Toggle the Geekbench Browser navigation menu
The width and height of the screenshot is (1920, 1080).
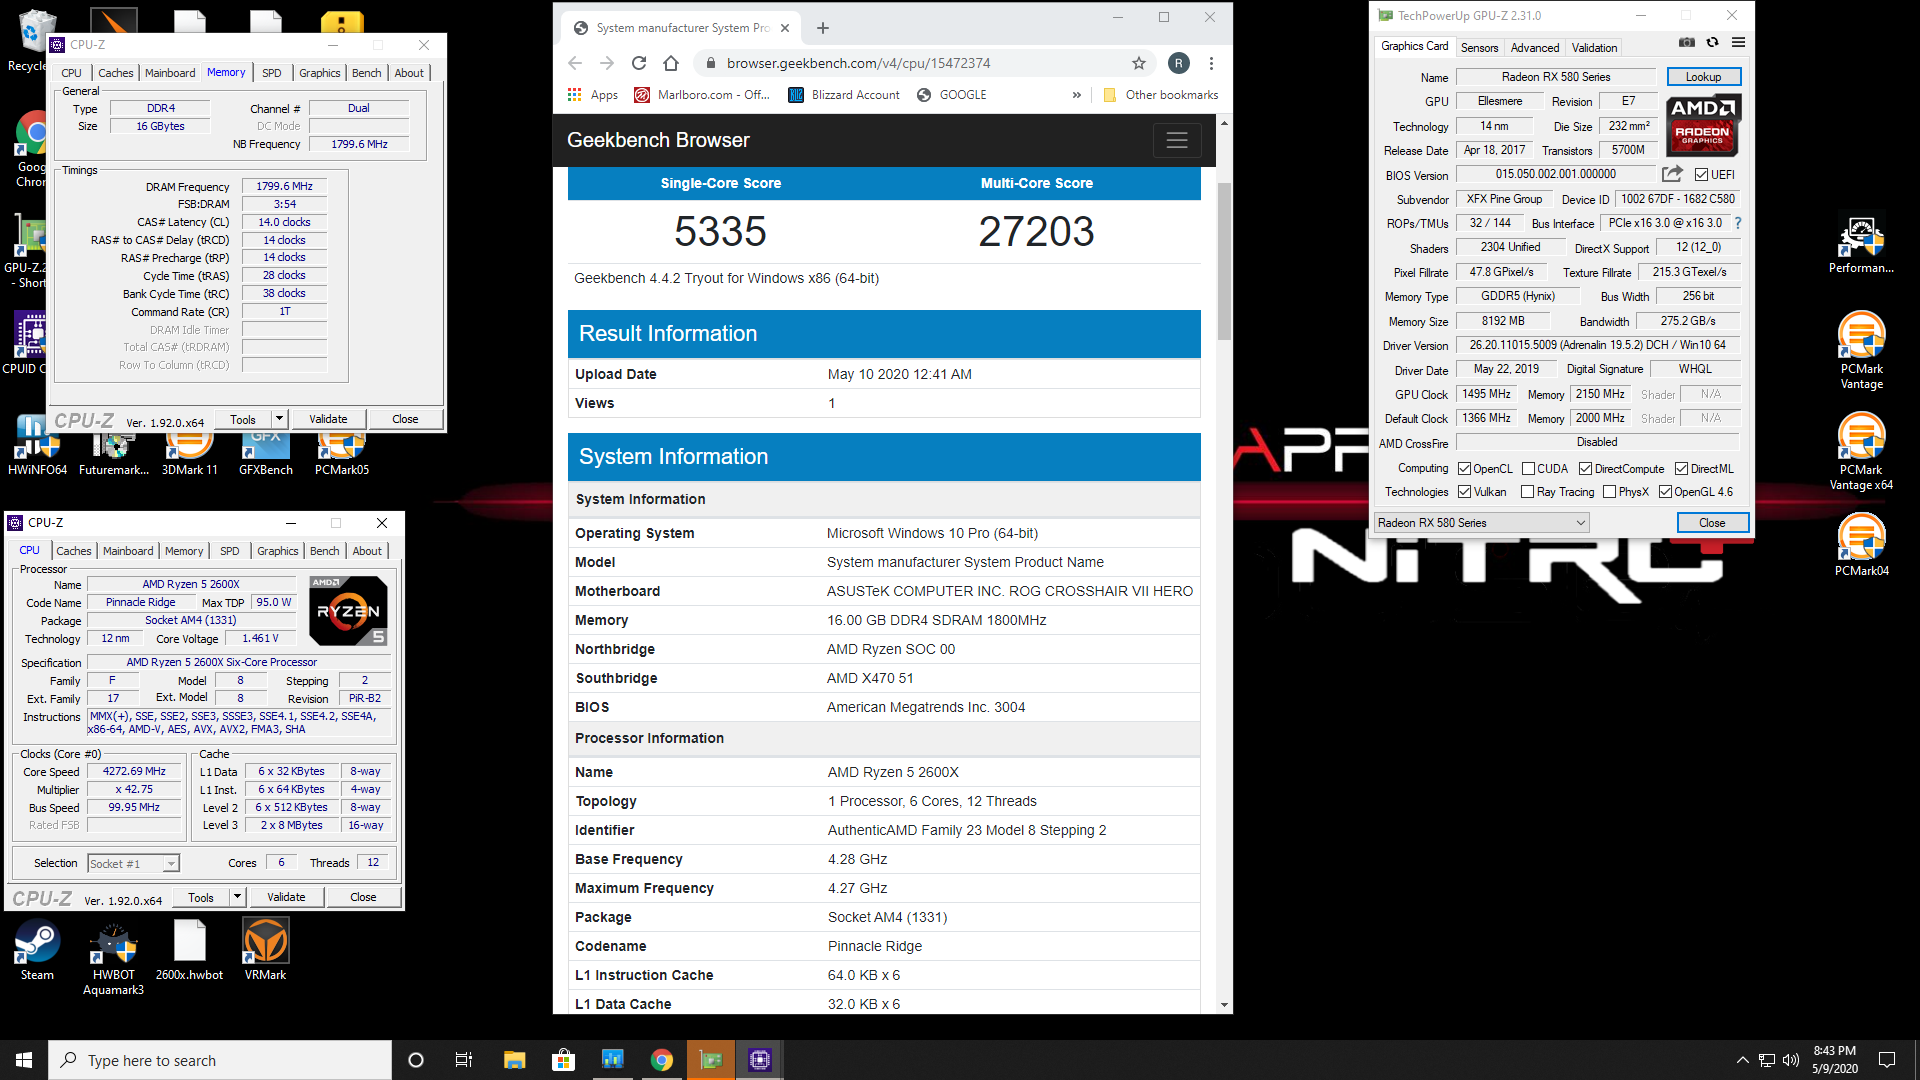[x=1177, y=141]
